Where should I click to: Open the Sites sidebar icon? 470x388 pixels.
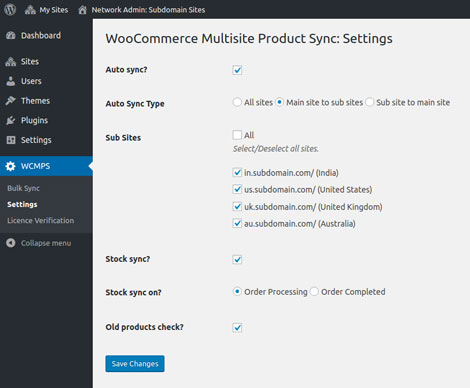point(11,61)
